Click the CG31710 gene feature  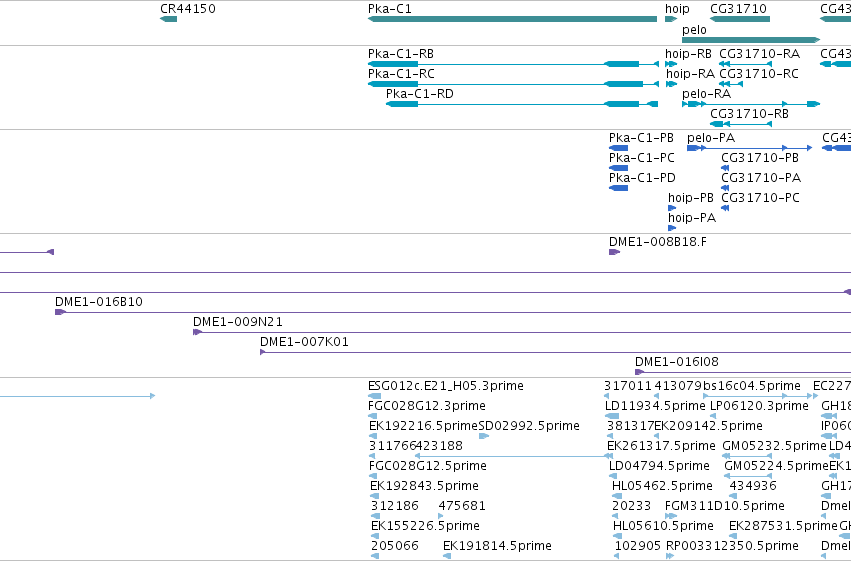(x=740, y=19)
